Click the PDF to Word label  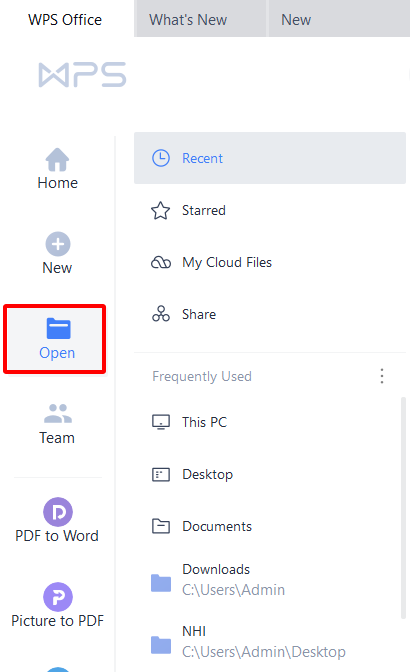(57, 536)
